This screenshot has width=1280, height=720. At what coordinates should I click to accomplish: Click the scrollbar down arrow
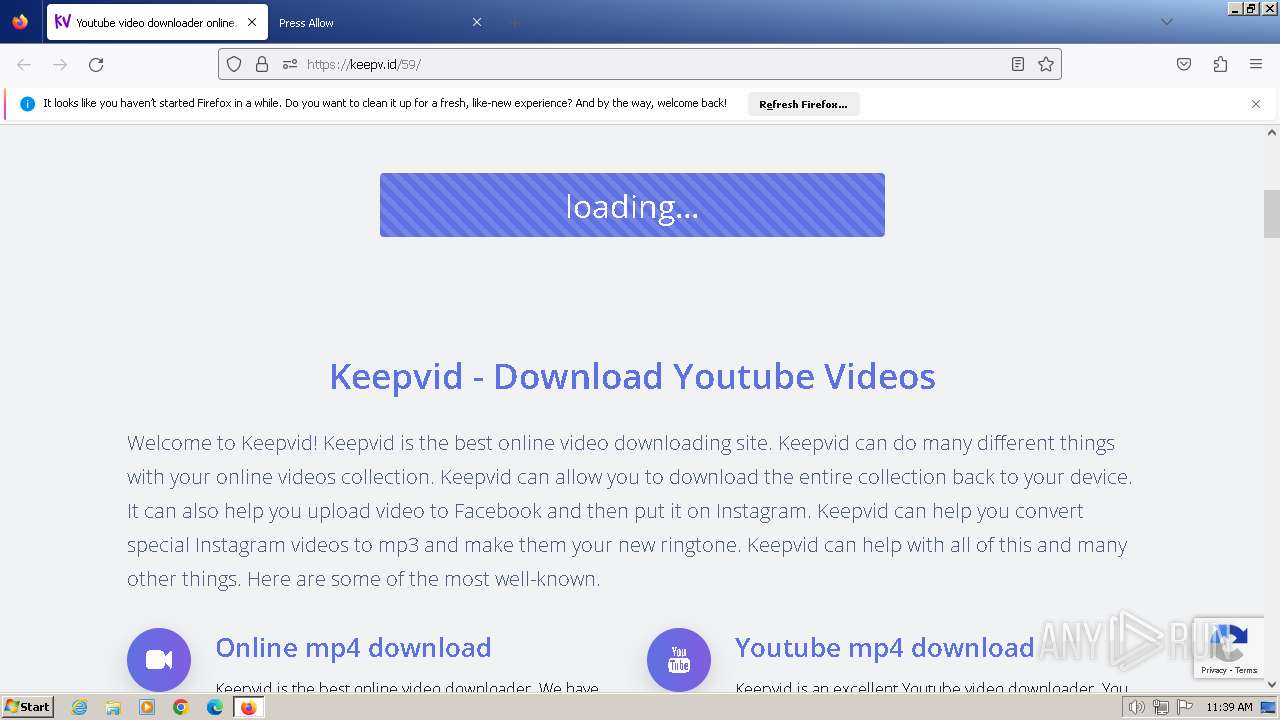coord(1272,684)
